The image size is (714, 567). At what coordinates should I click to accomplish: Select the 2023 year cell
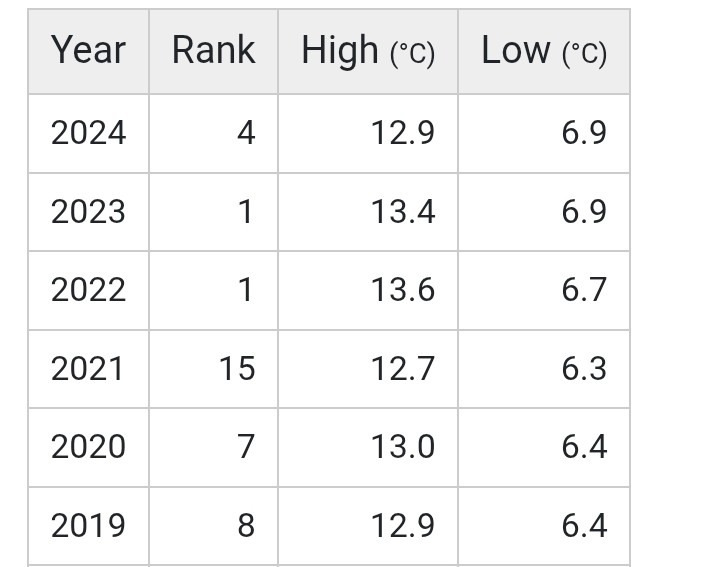point(88,212)
